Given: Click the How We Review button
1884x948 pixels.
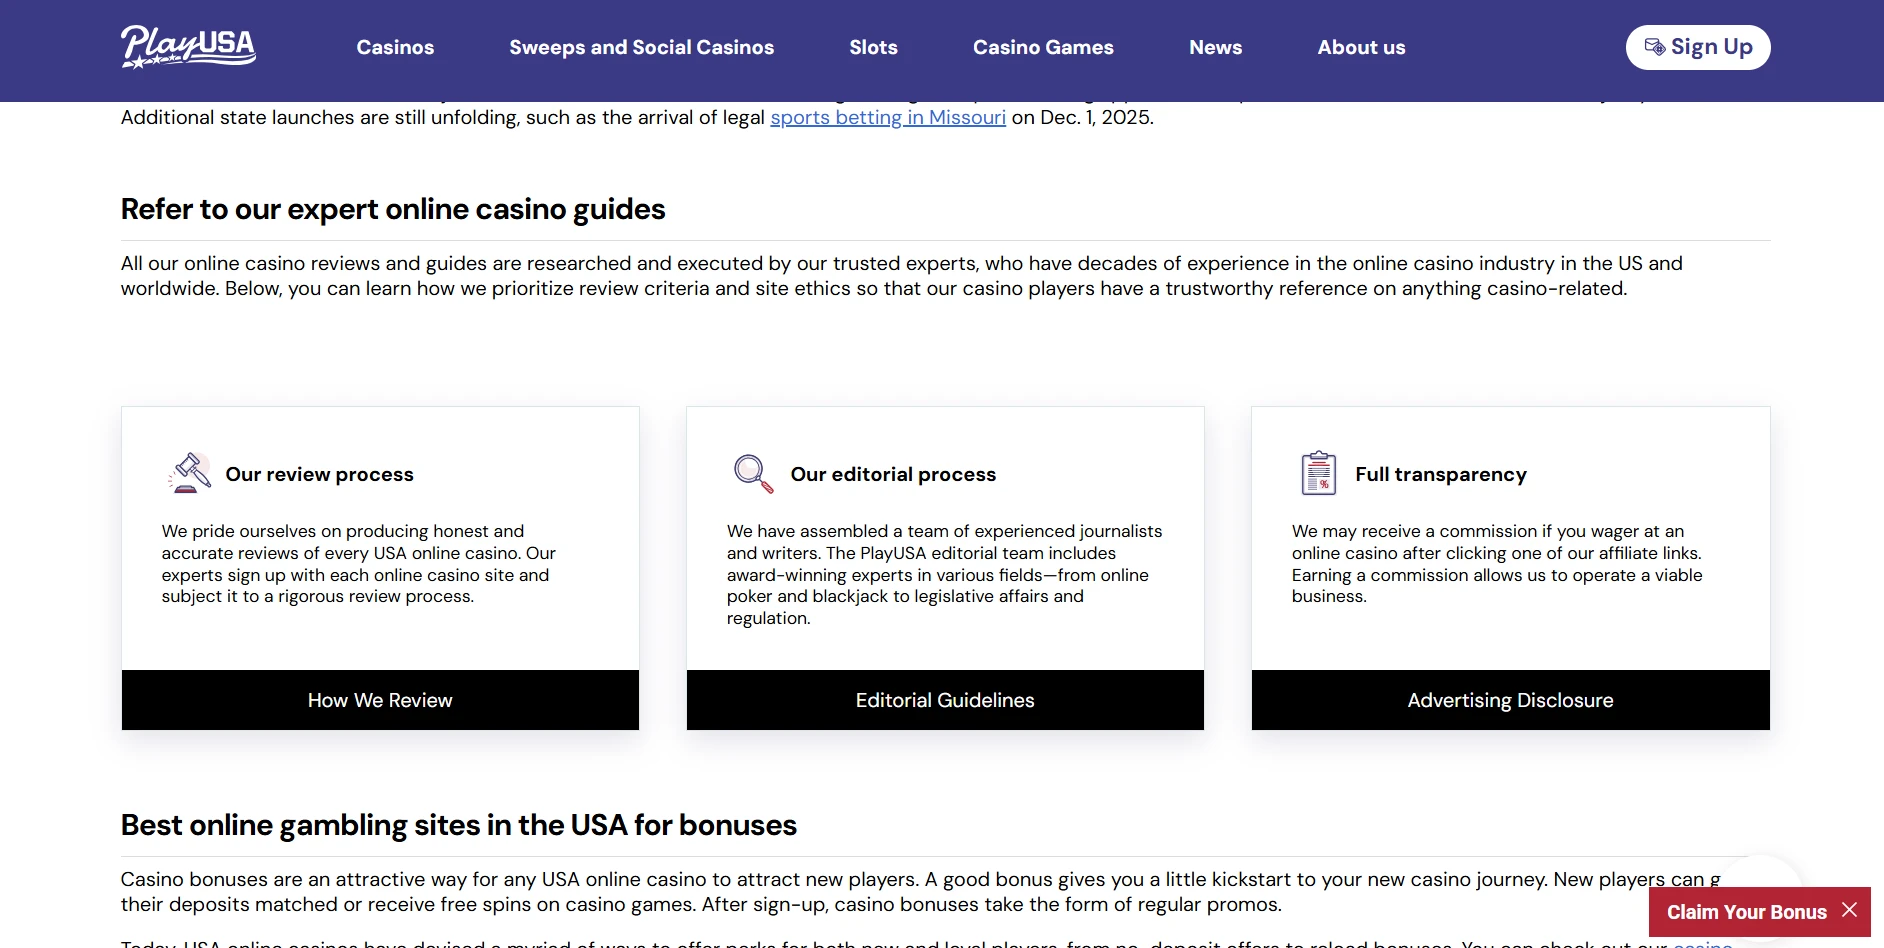Looking at the screenshot, I should (x=380, y=700).
